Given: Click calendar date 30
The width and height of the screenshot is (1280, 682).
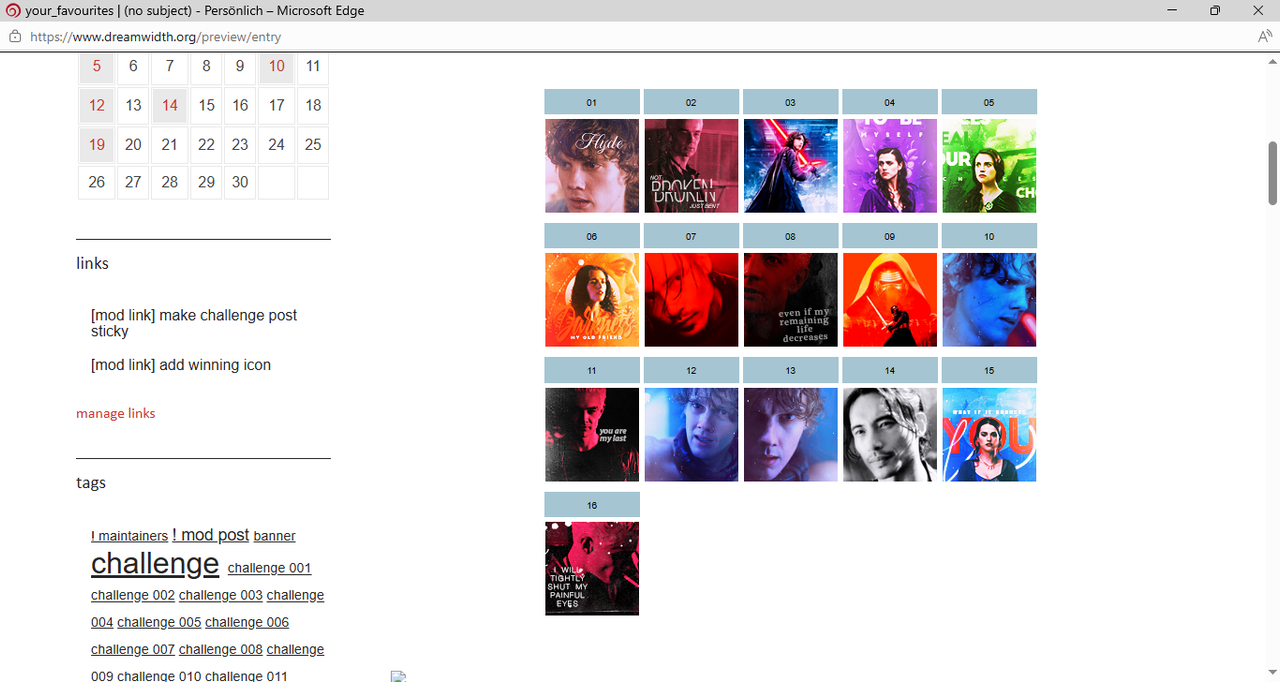Looking at the screenshot, I should [x=240, y=182].
